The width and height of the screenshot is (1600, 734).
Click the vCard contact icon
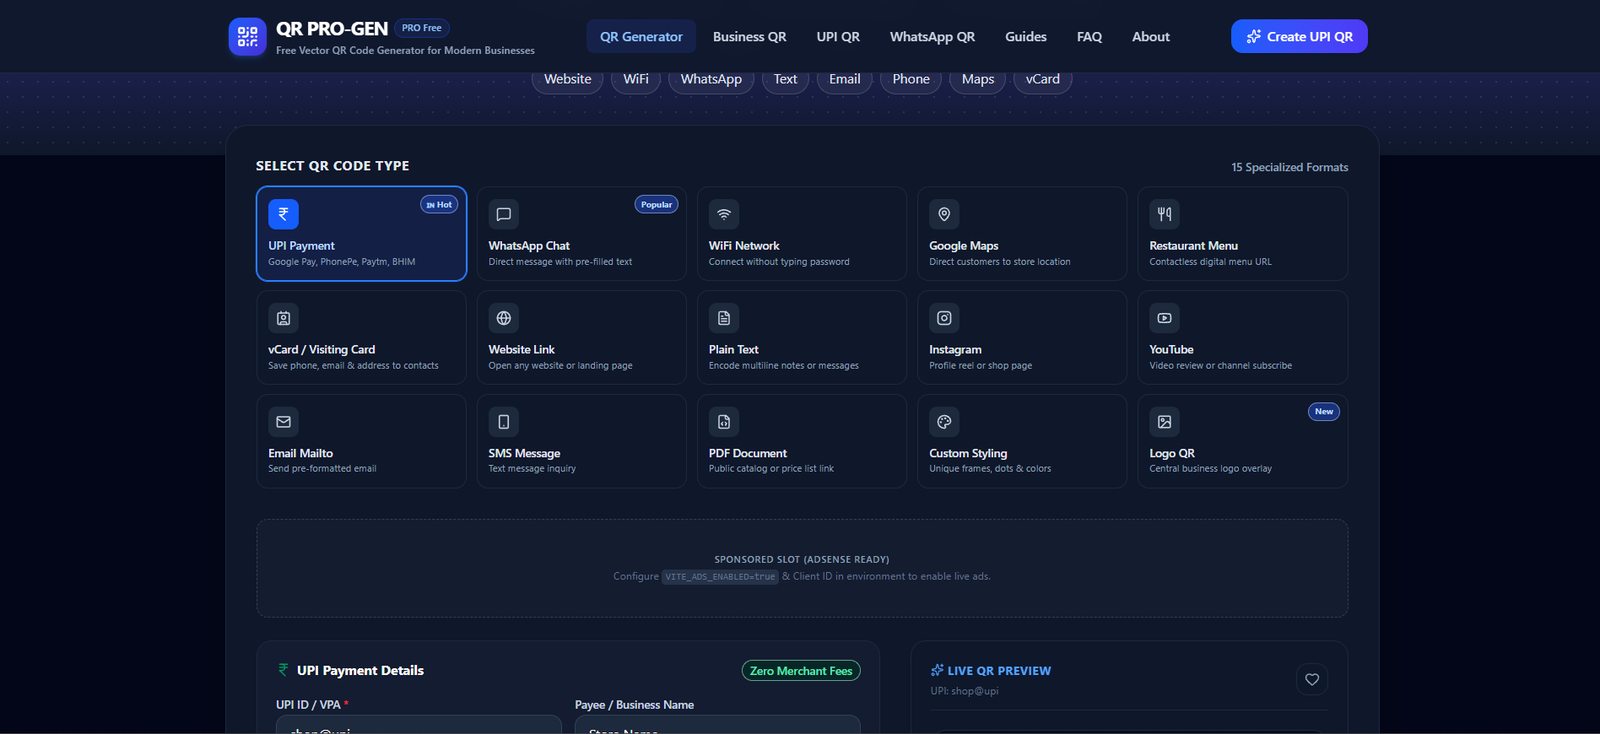(x=283, y=318)
